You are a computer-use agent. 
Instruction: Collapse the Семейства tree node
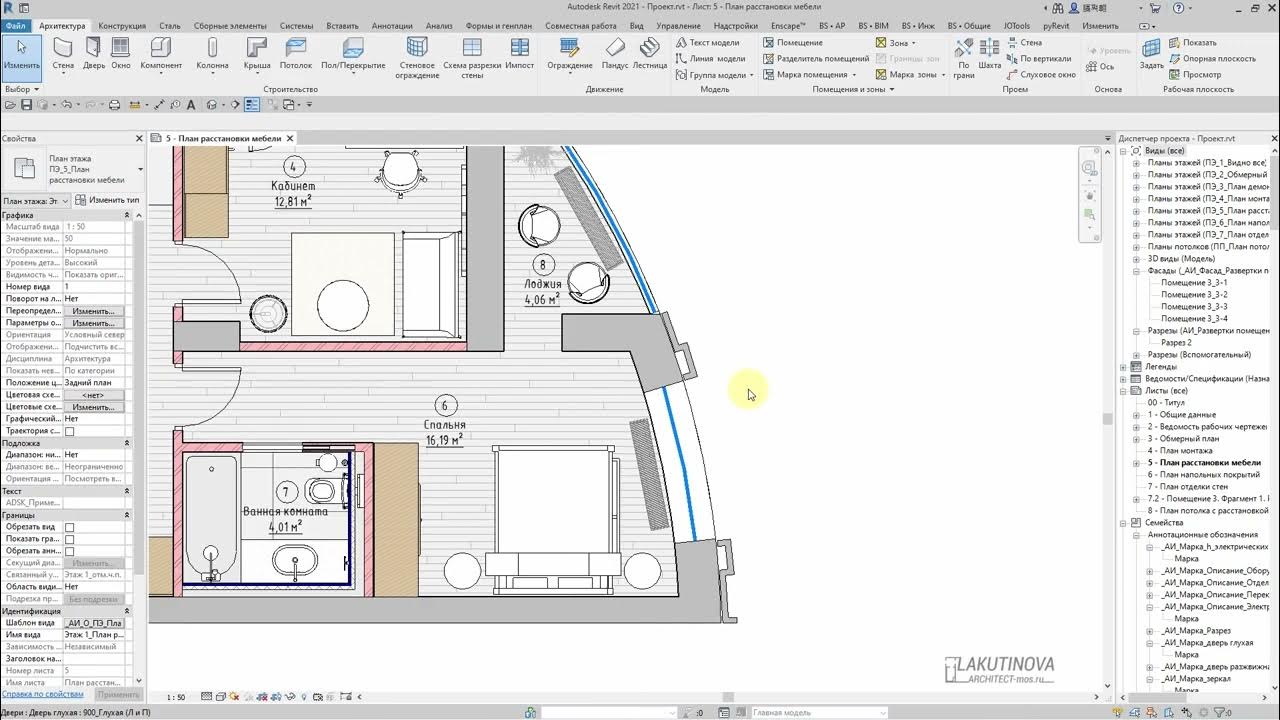tap(1123, 523)
